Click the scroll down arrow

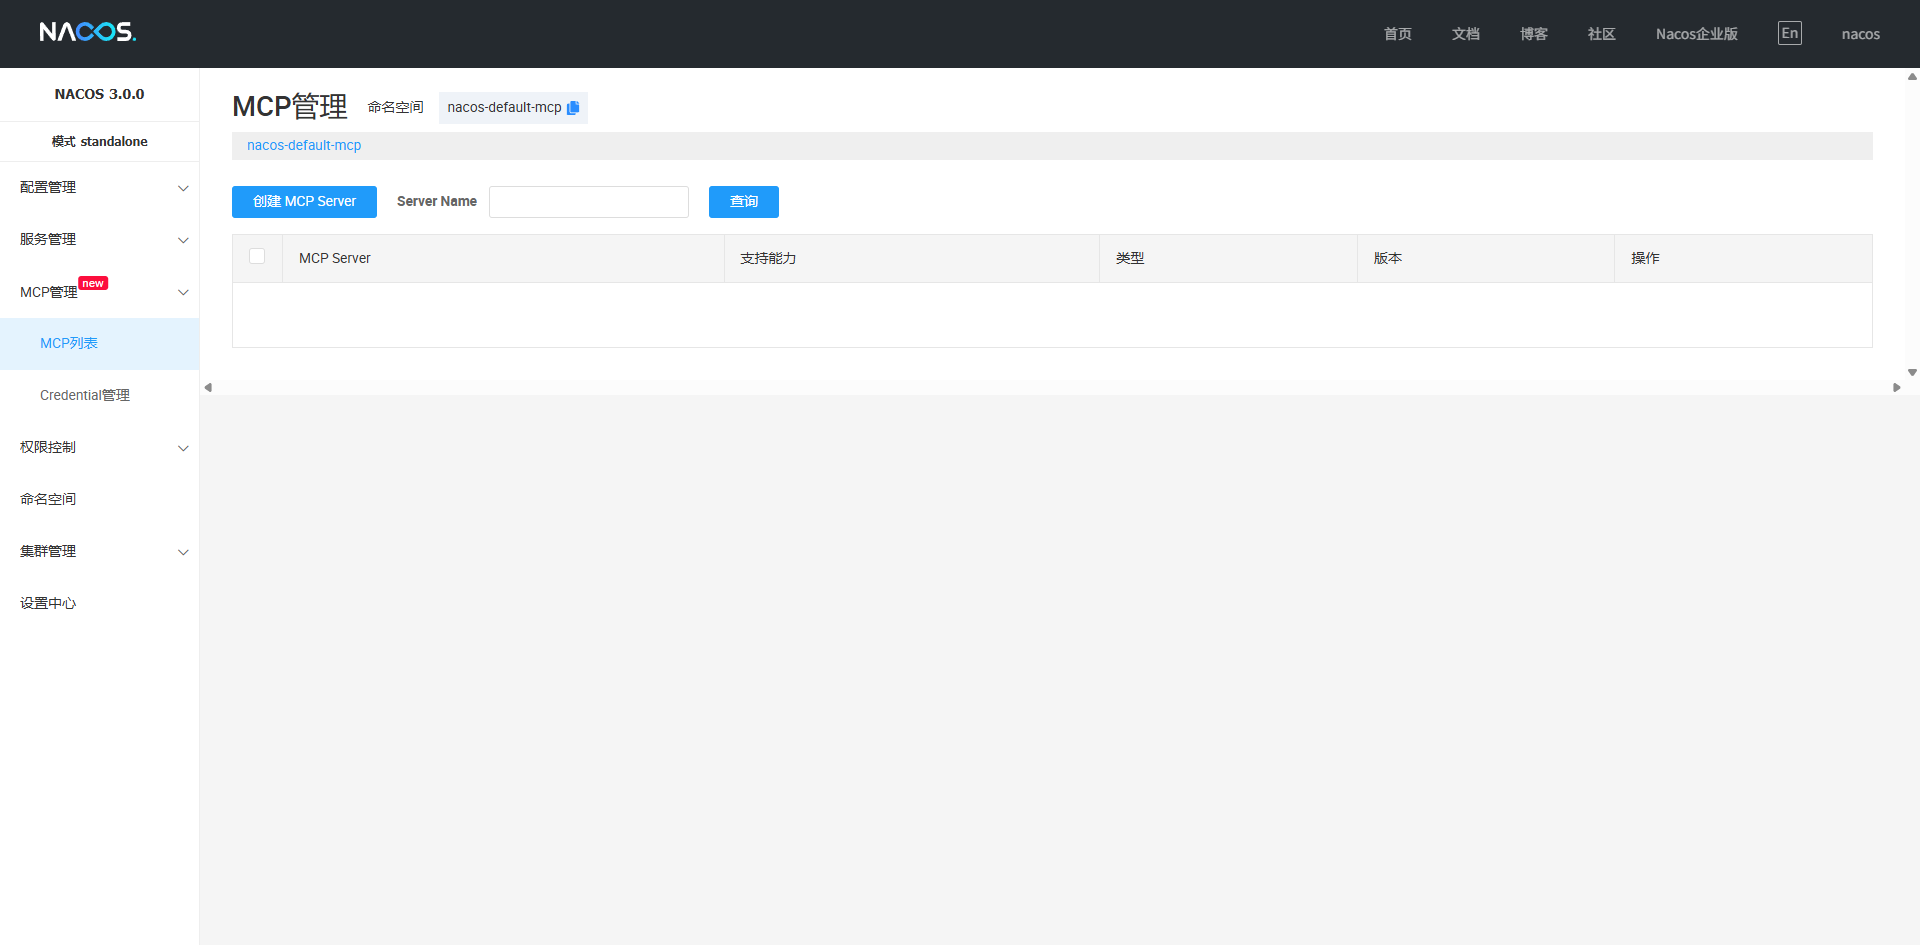[1912, 372]
